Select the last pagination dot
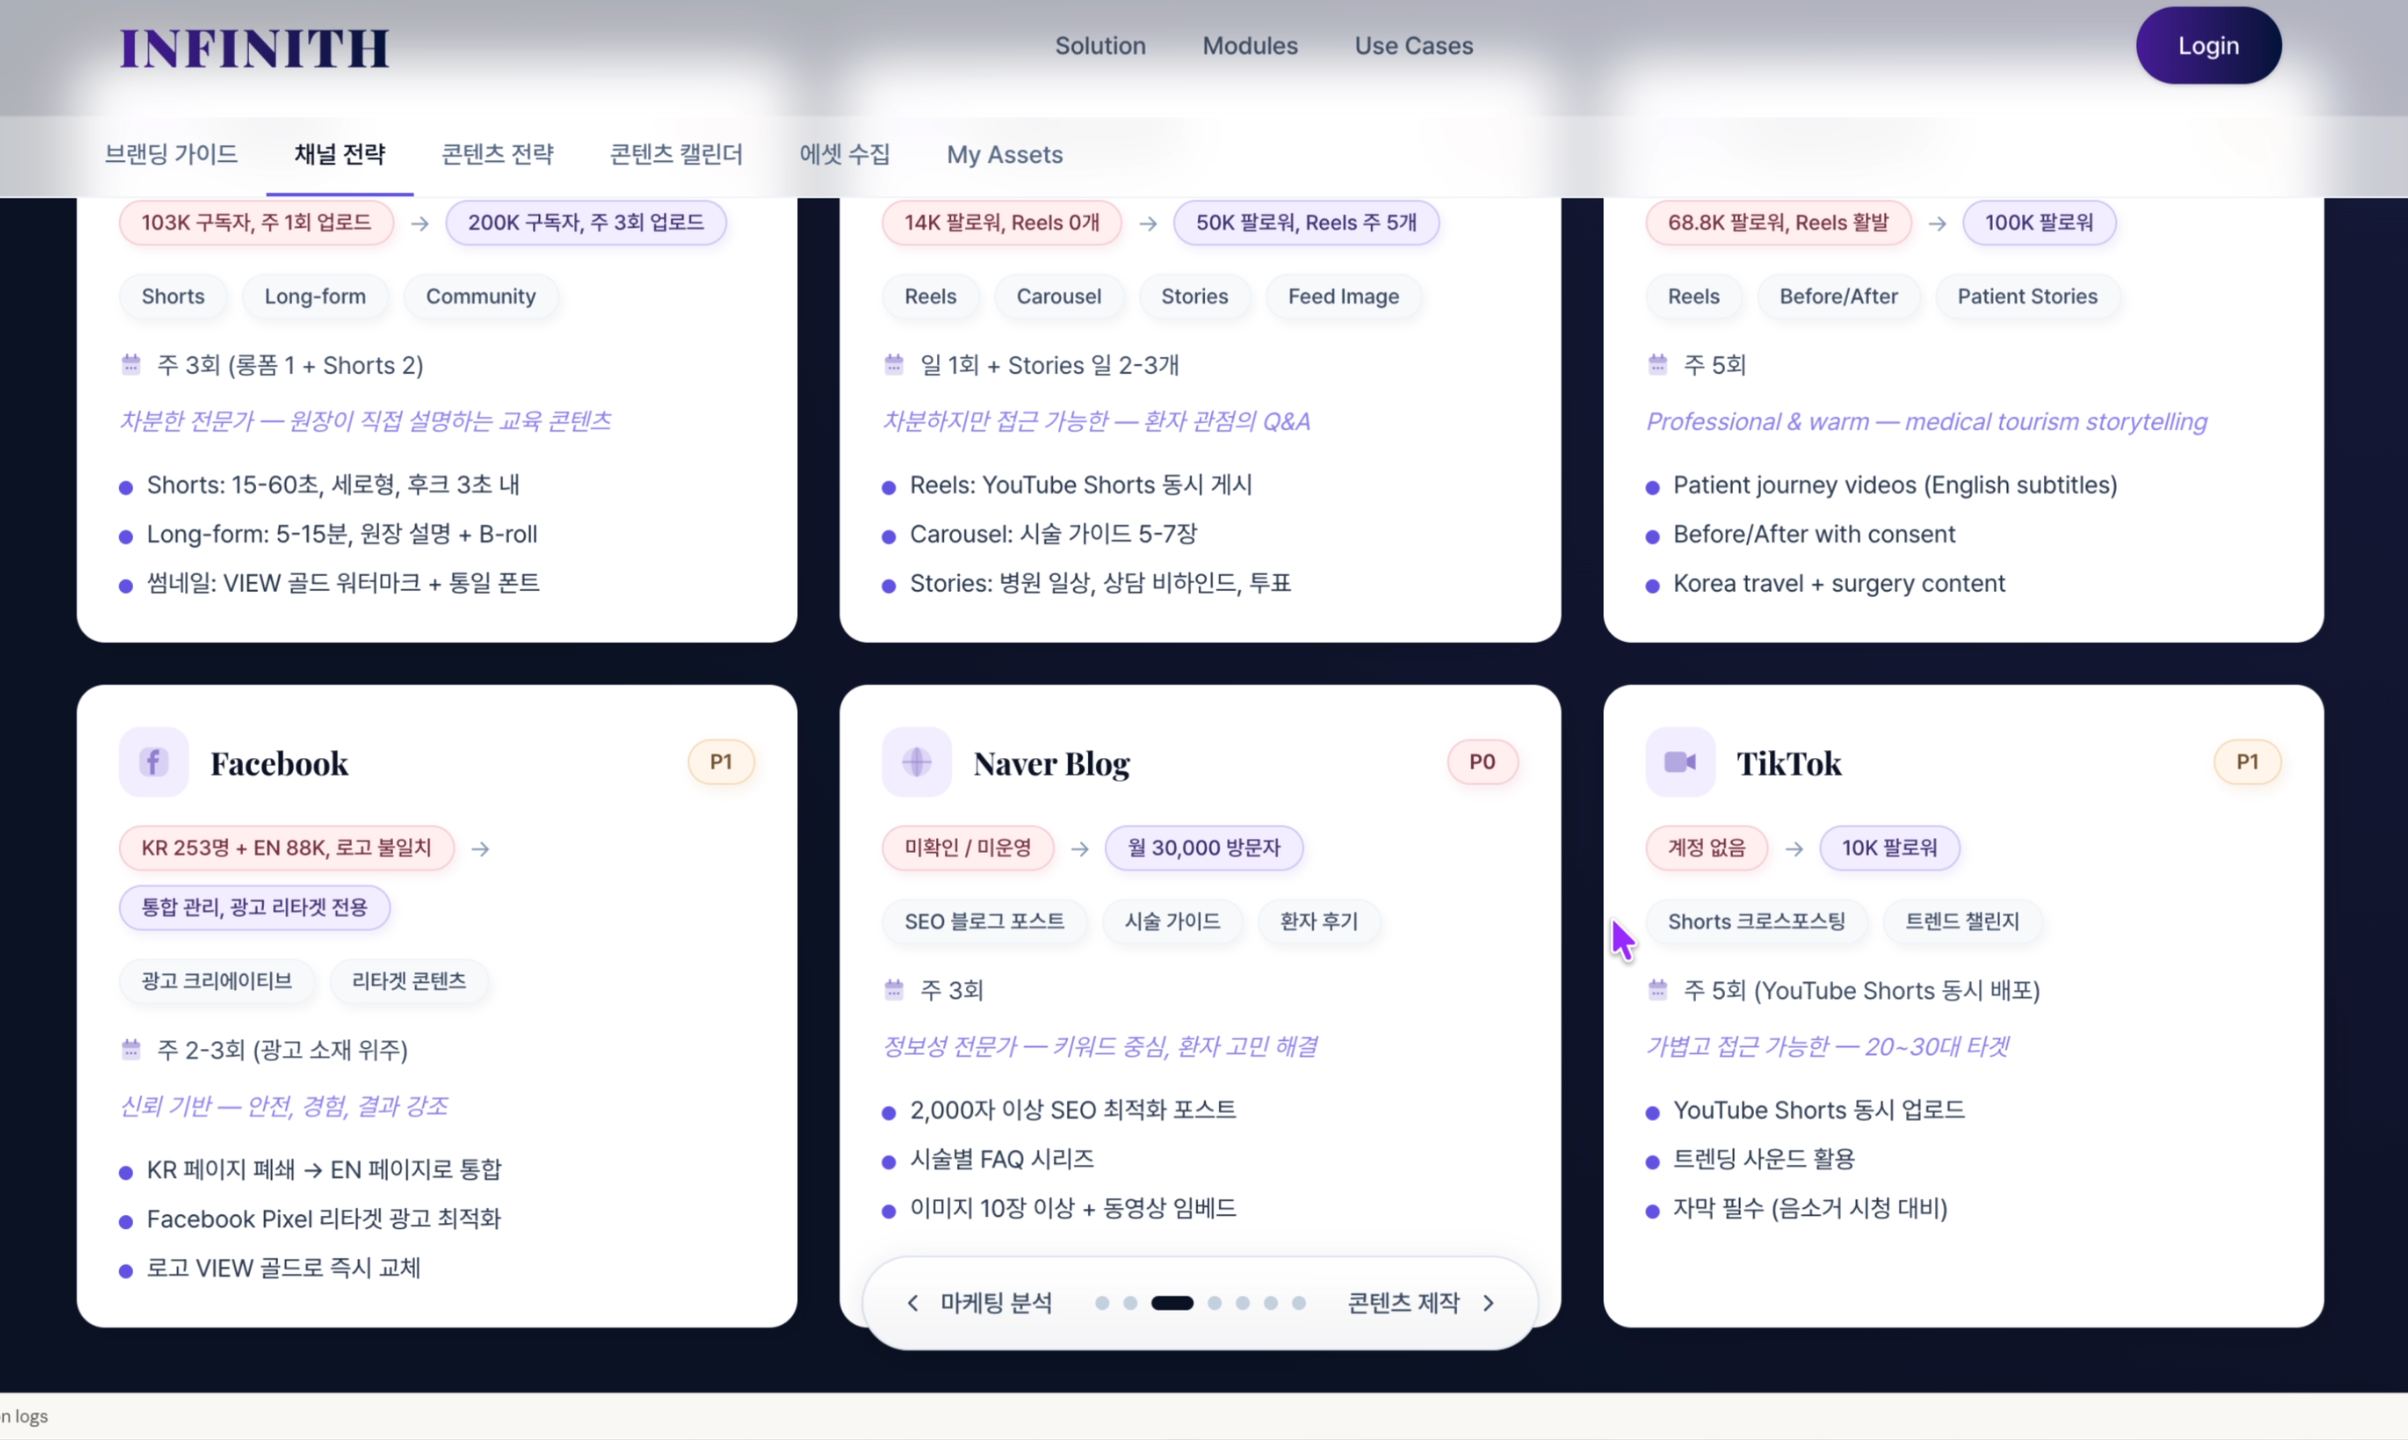This screenshot has width=2408, height=1440. tap(1298, 1303)
